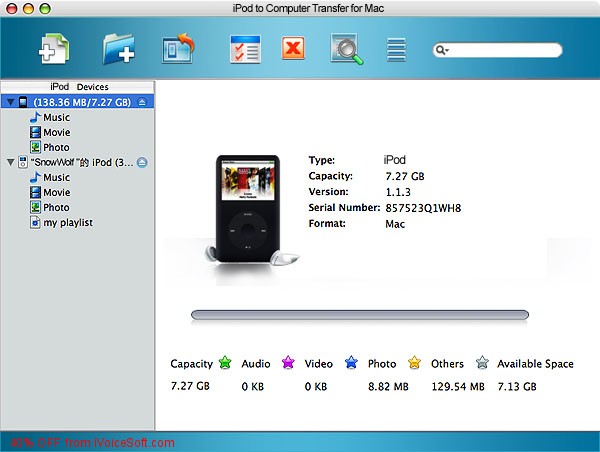Image resolution: width=600 pixels, height=452 pixels.
Task: Click the version value 1.1.3
Action: click(x=398, y=192)
